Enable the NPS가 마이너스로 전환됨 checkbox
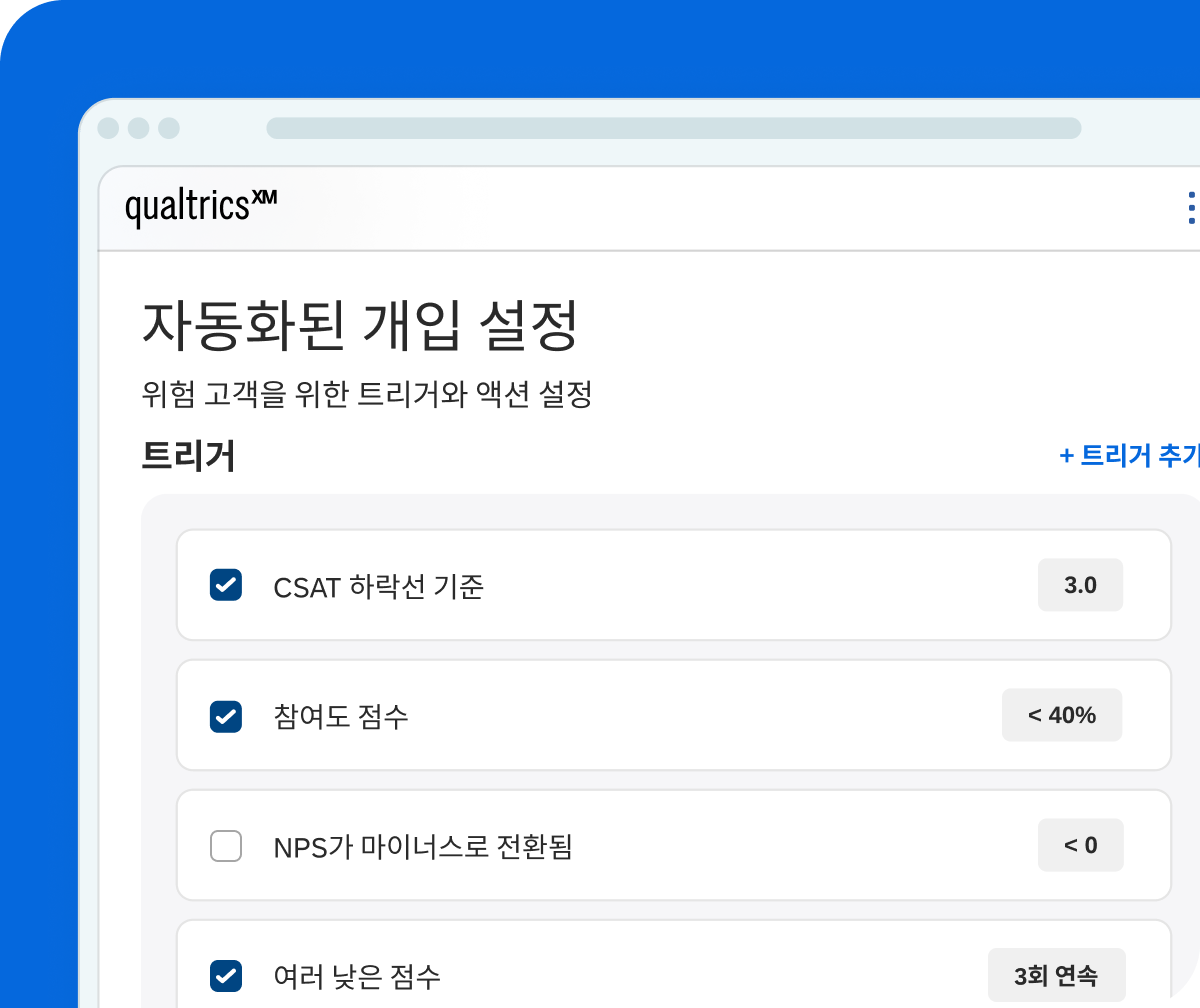The height and width of the screenshot is (1008, 1200). (x=226, y=846)
